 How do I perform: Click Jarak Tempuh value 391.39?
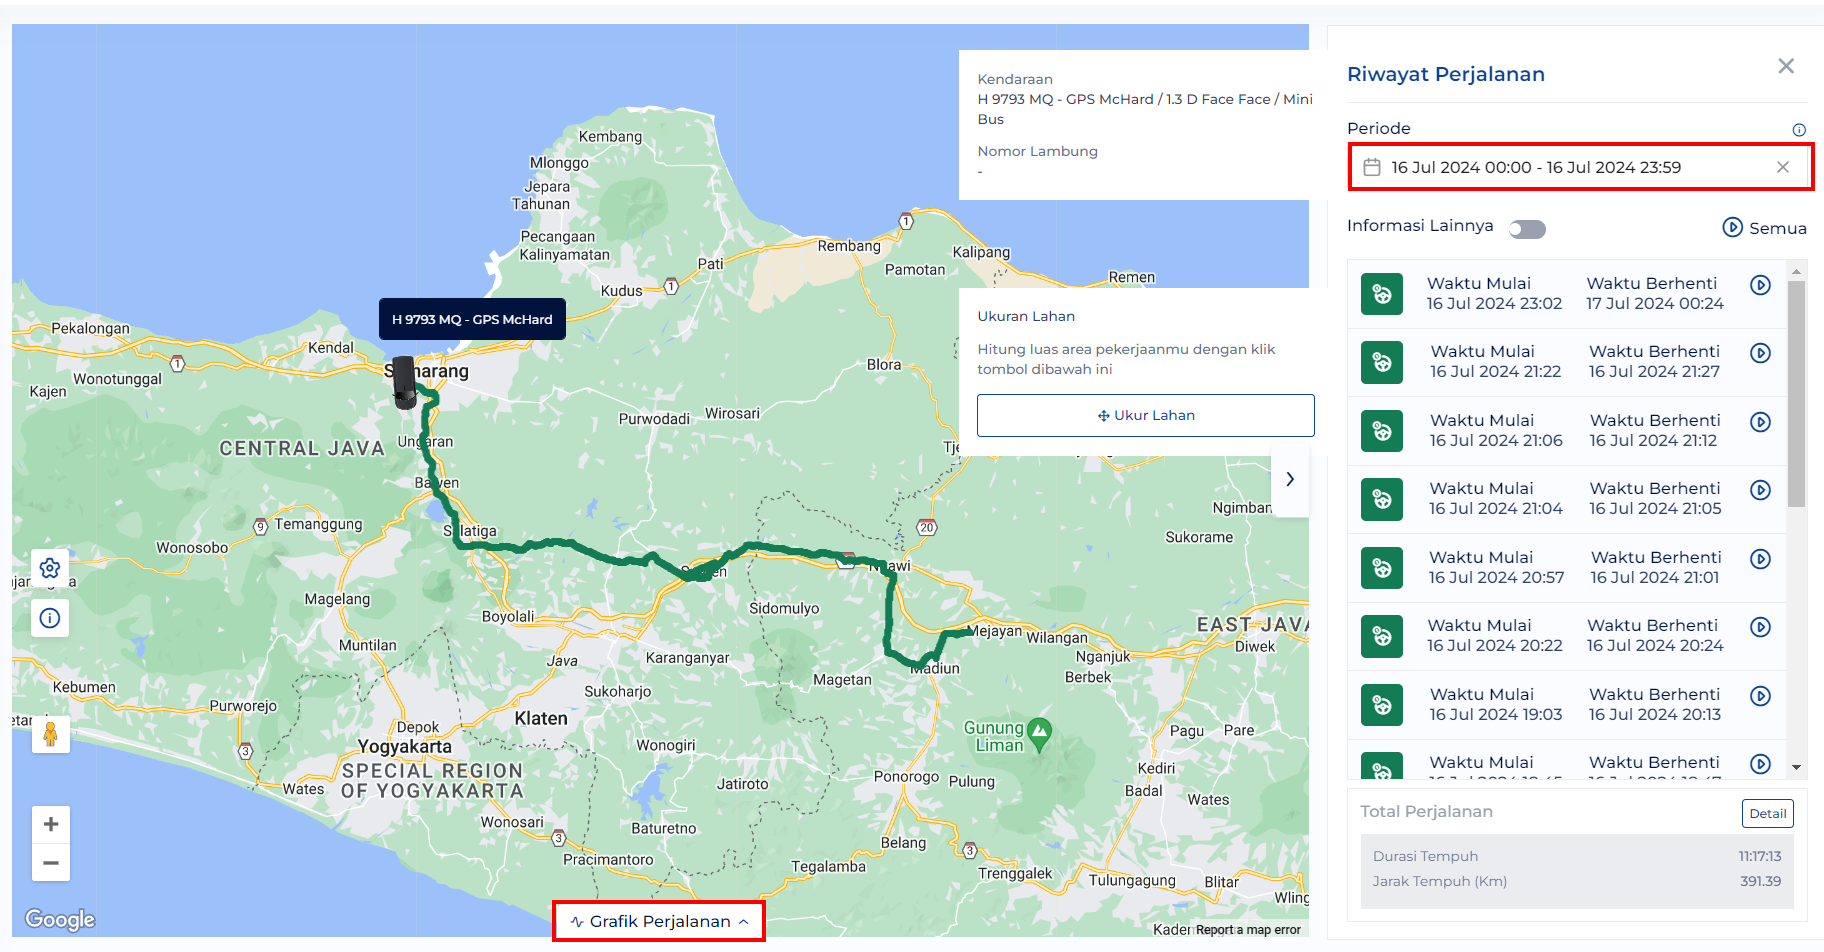coord(1761,881)
